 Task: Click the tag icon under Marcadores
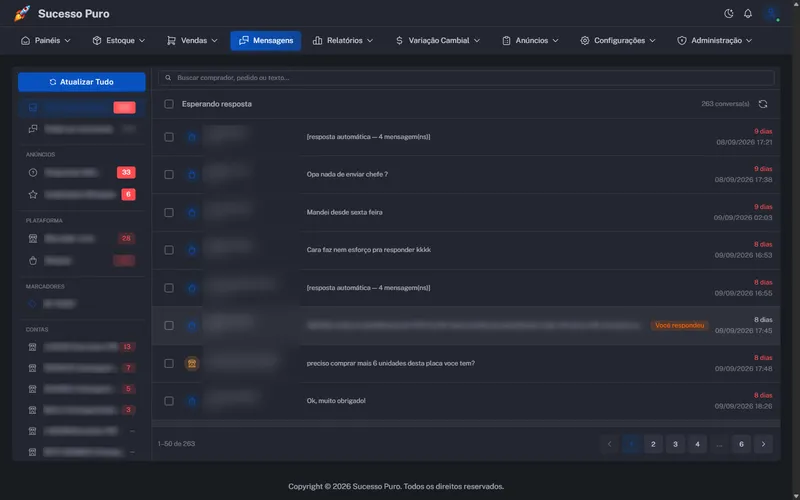(33, 304)
